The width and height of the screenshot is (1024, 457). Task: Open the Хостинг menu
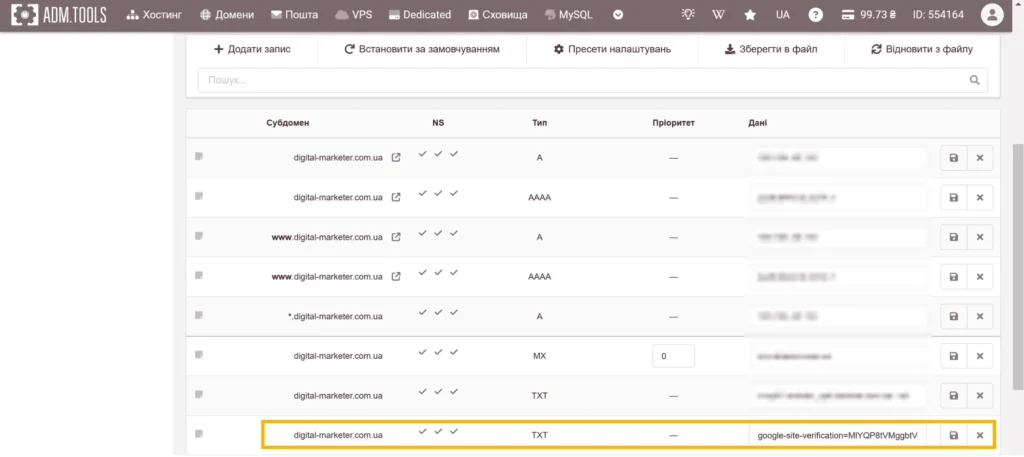(x=154, y=14)
